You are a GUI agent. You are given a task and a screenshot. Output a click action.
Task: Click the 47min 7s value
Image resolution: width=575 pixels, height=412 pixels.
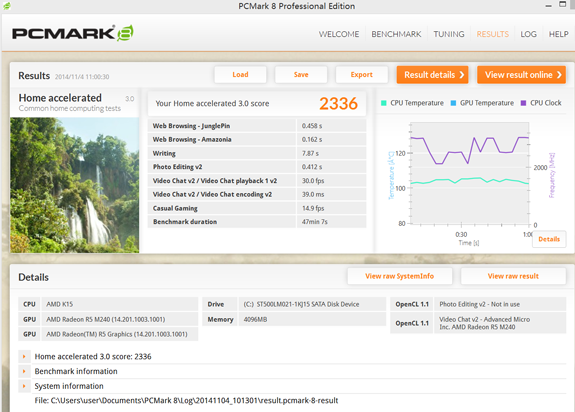point(315,222)
